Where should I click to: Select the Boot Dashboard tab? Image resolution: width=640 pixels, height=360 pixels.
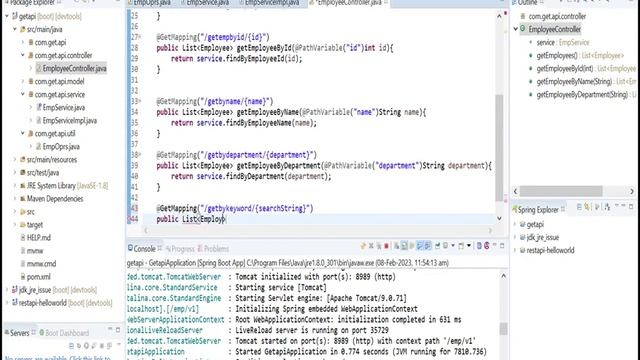64,333
